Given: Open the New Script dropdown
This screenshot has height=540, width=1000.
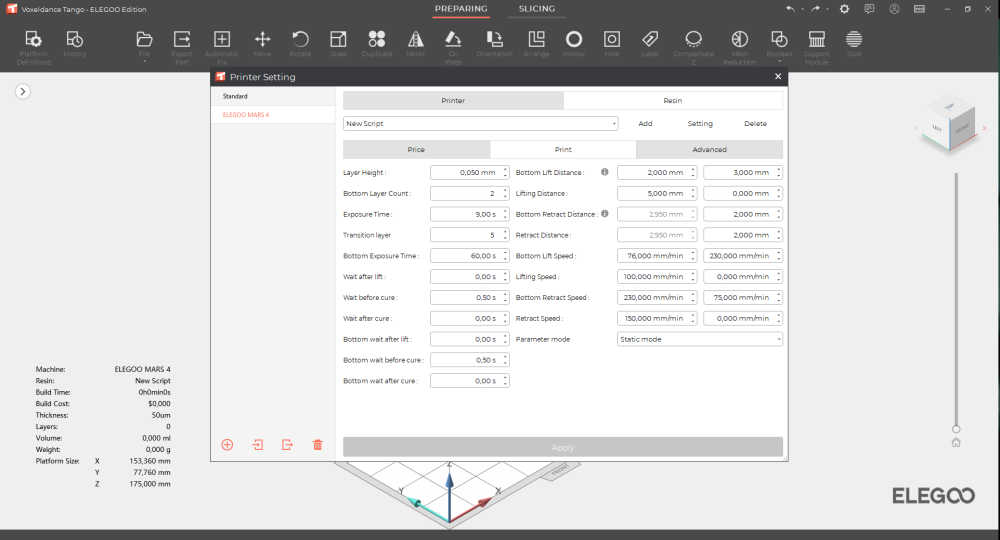Looking at the screenshot, I should point(480,124).
